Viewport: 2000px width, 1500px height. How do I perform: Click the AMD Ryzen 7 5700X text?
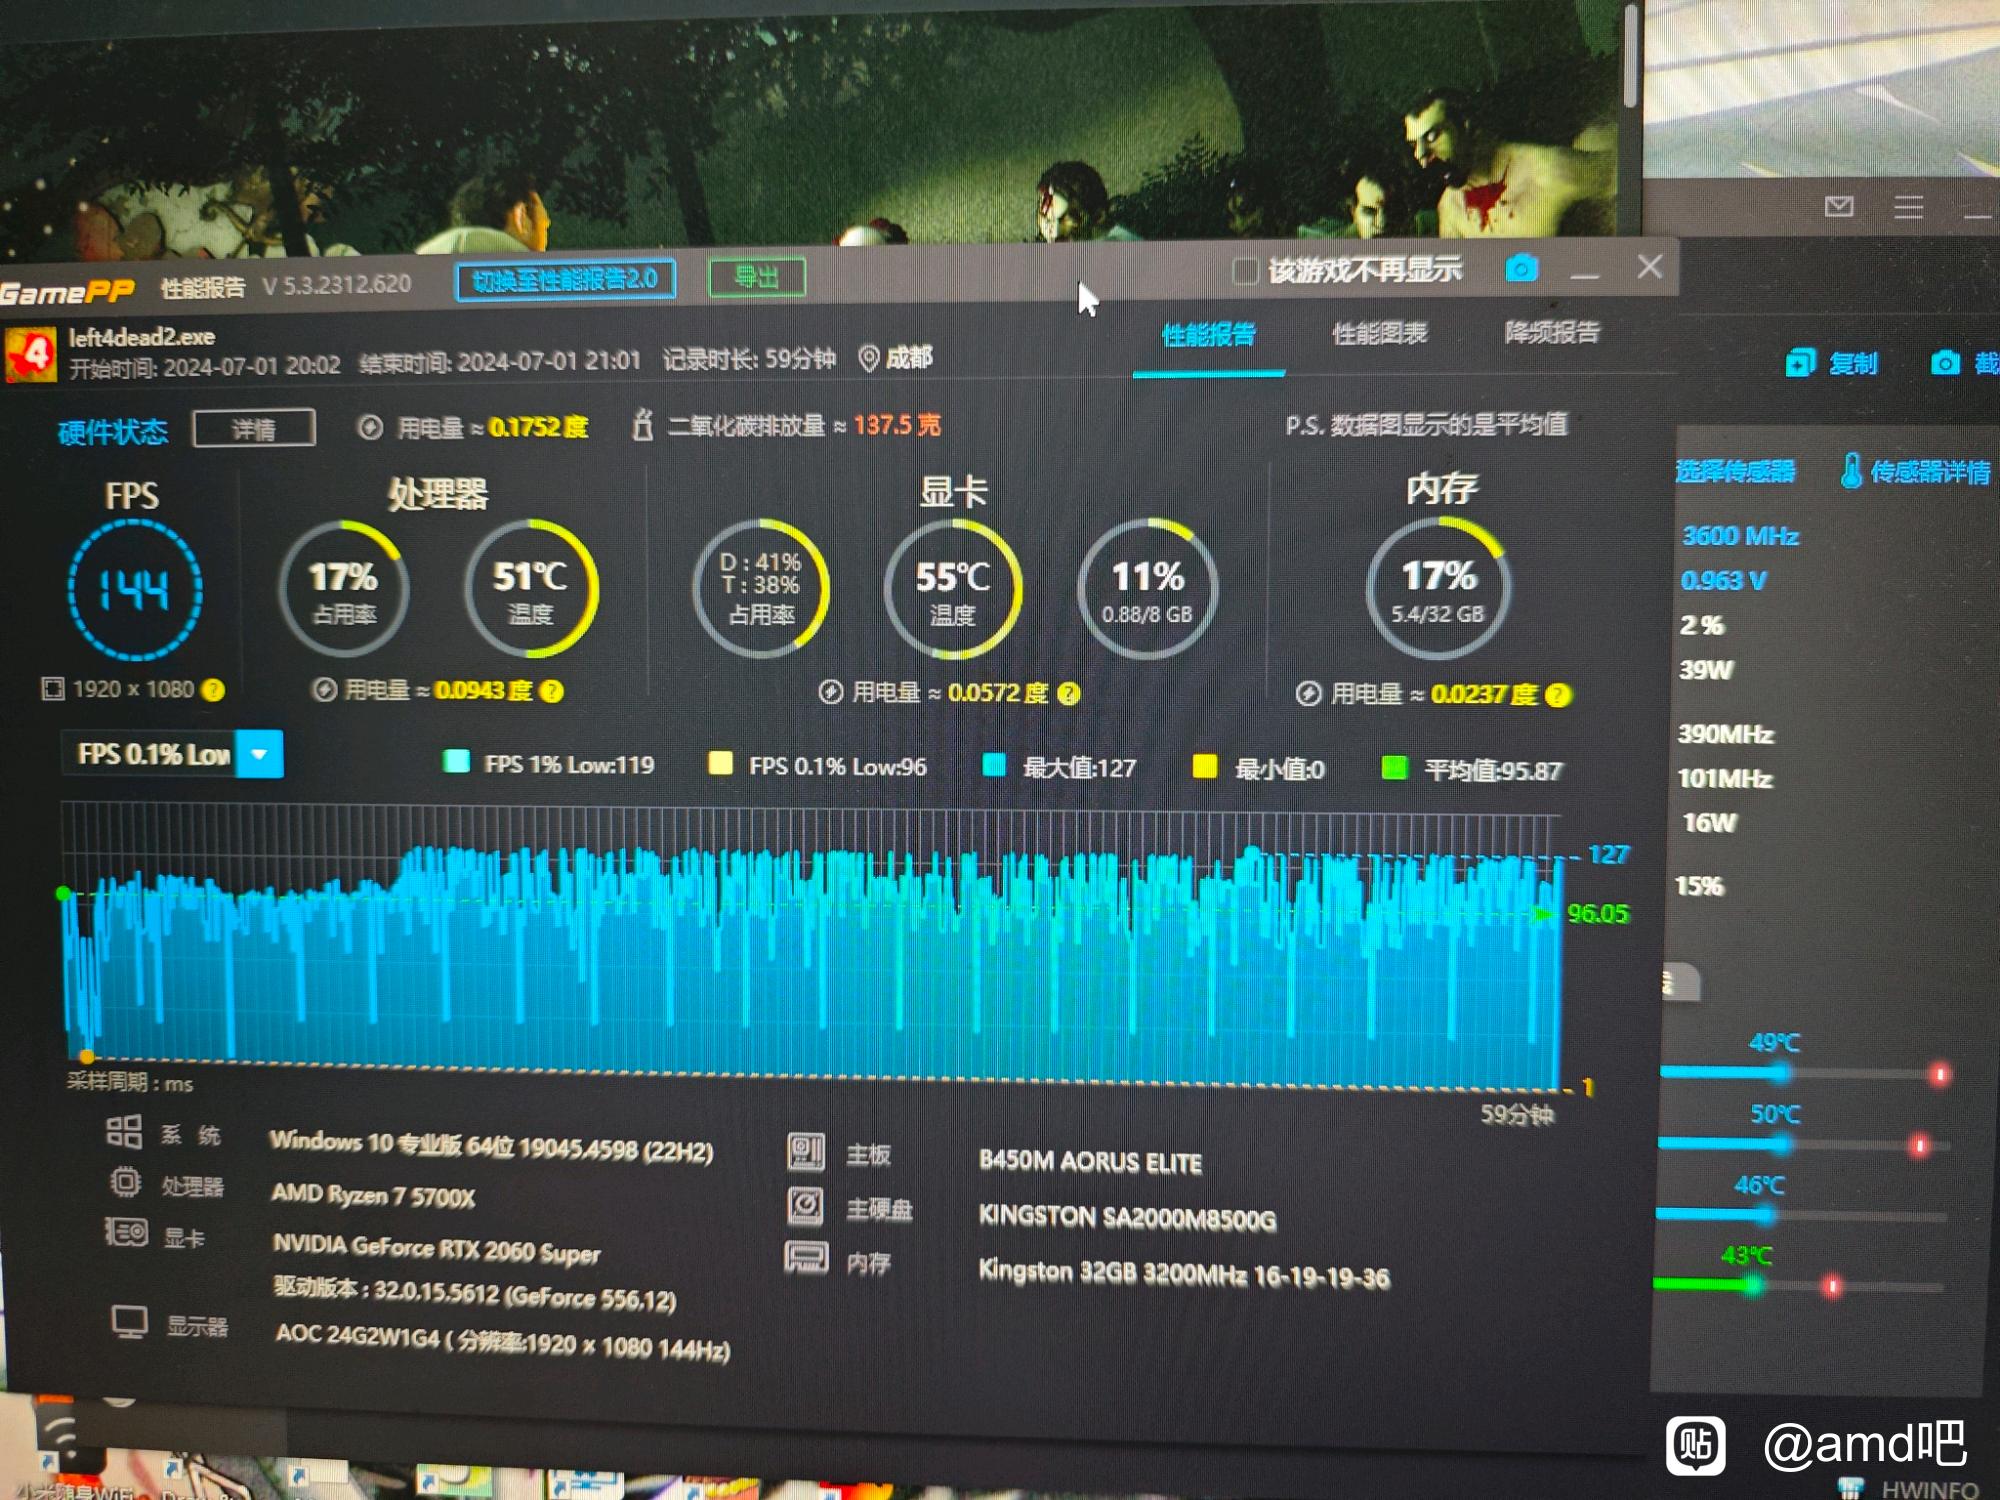pos(373,1194)
